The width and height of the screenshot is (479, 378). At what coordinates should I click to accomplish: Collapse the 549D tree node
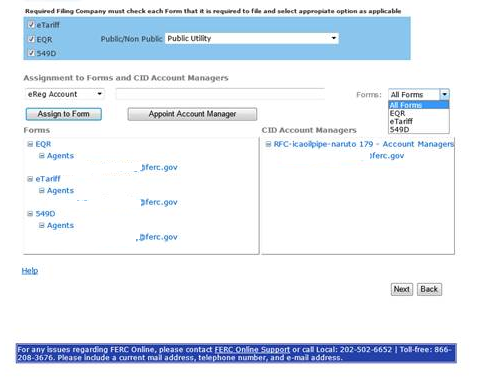coord(30,214)
